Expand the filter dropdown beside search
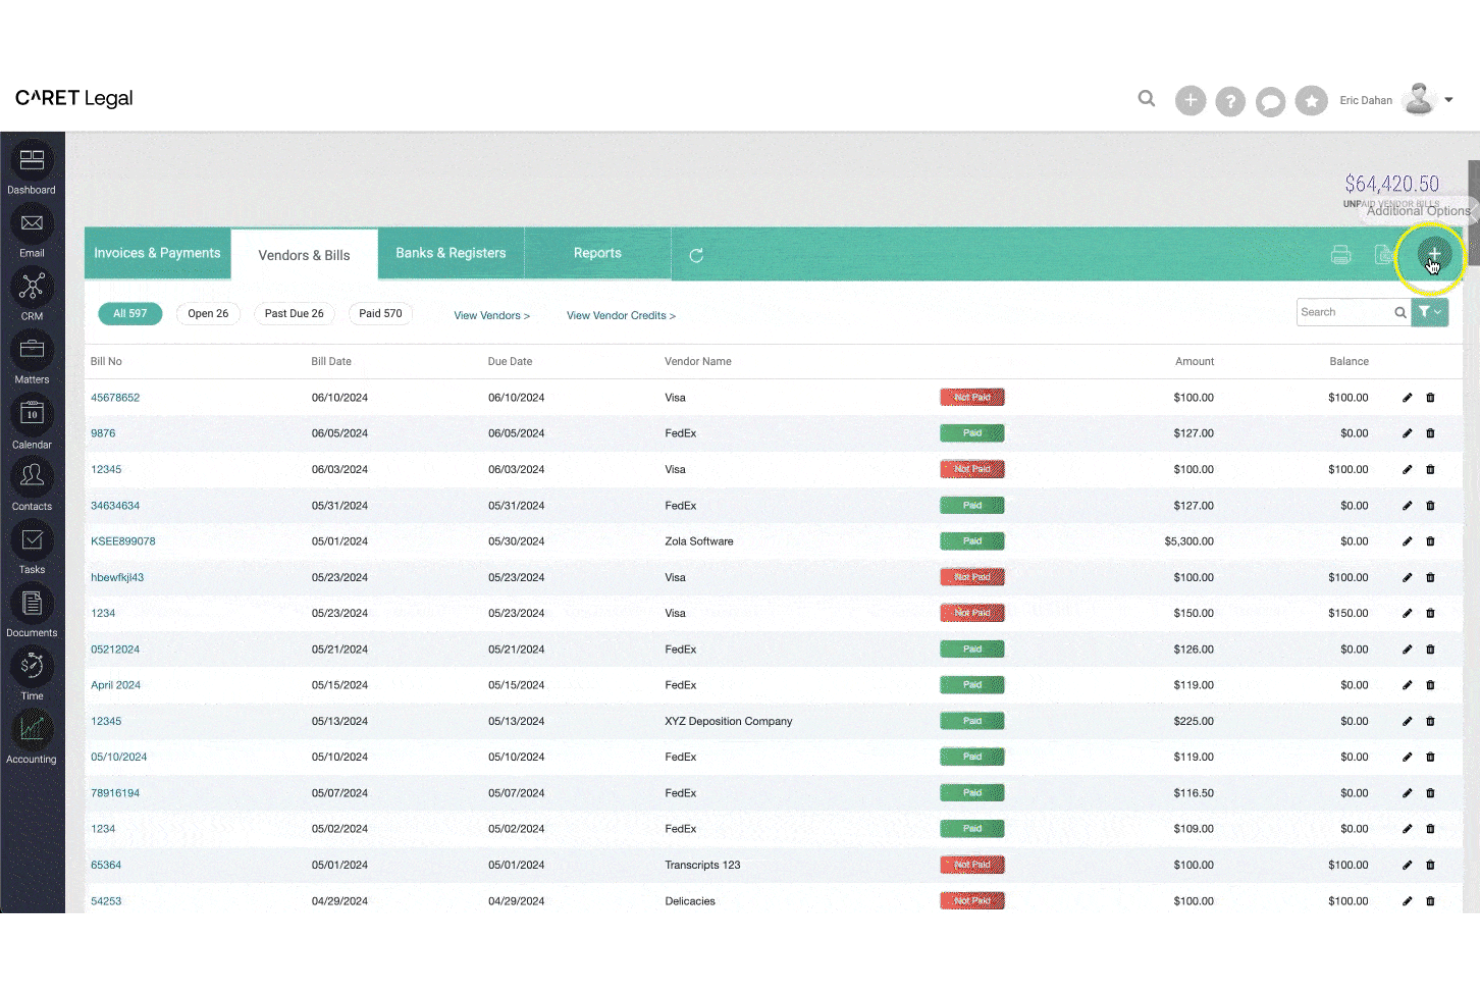 tap(1430, 312)
